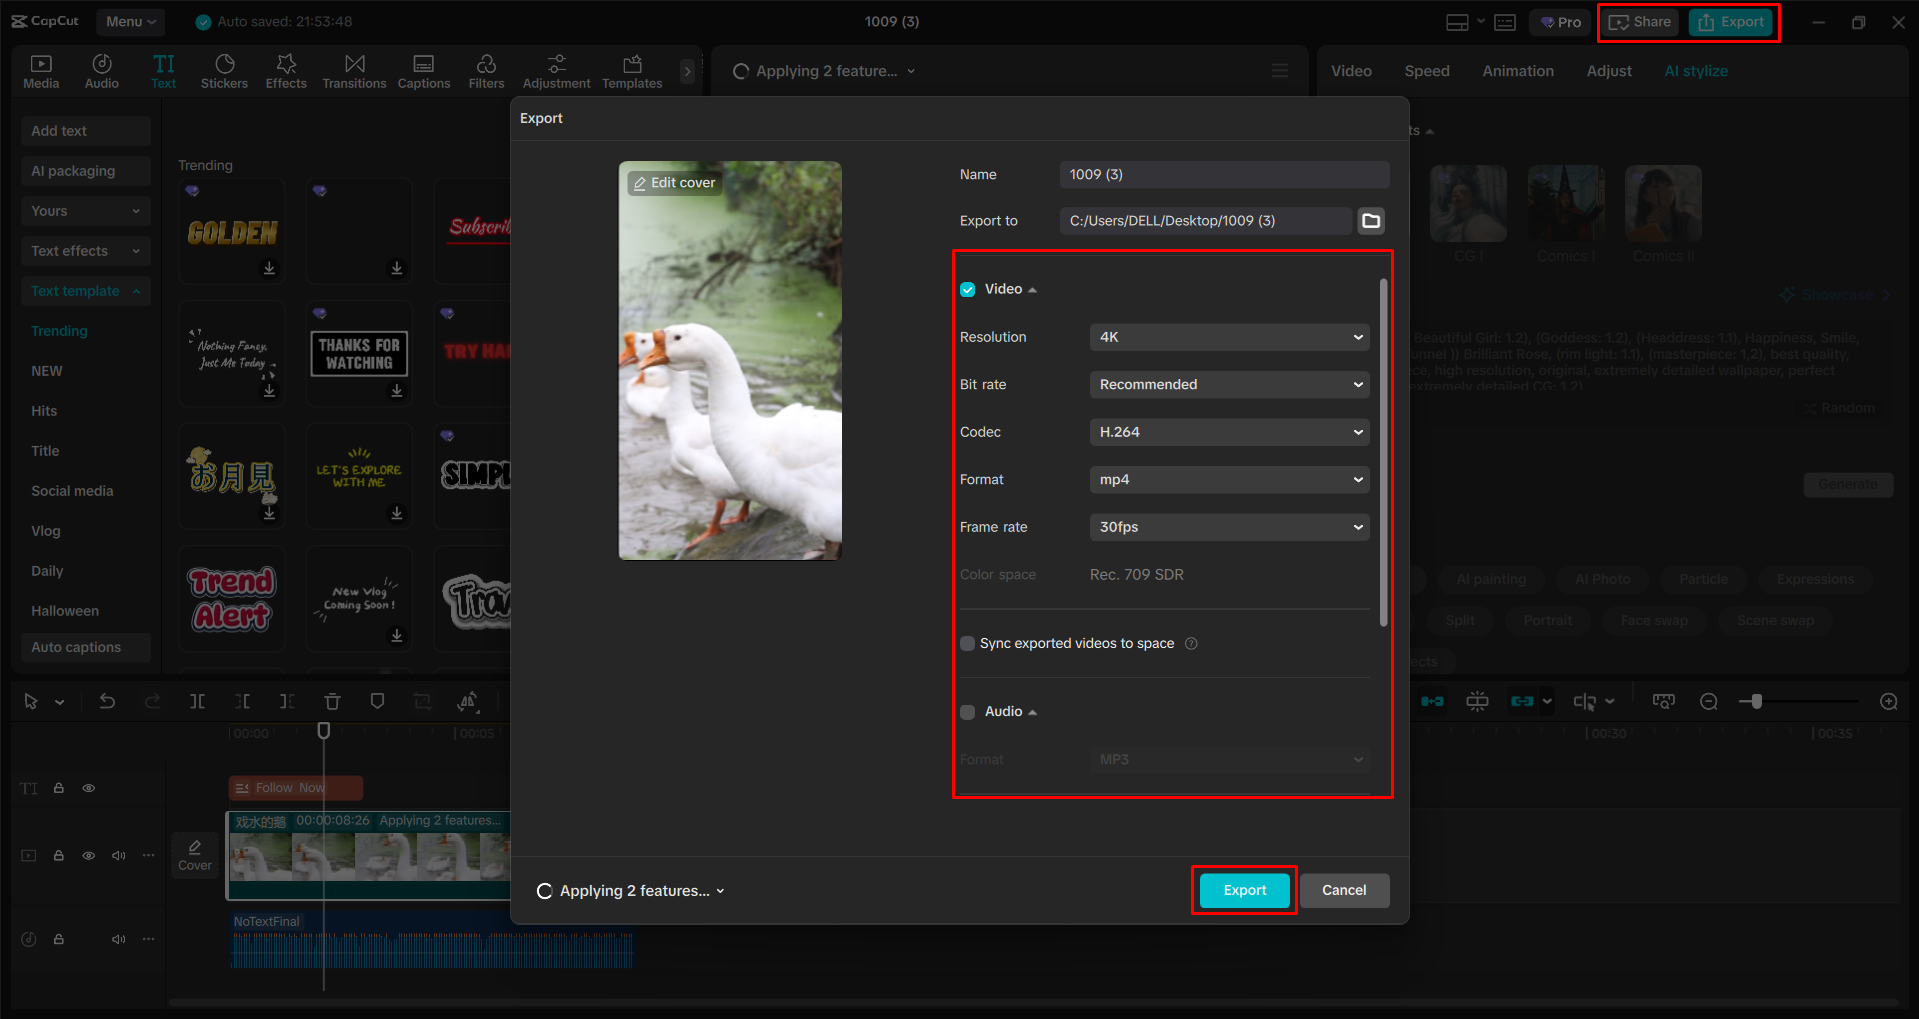Viewport: 1919px width, 1019px height.
Task: Switch to the Animation tab
Action: click(x=1517, y=70)
